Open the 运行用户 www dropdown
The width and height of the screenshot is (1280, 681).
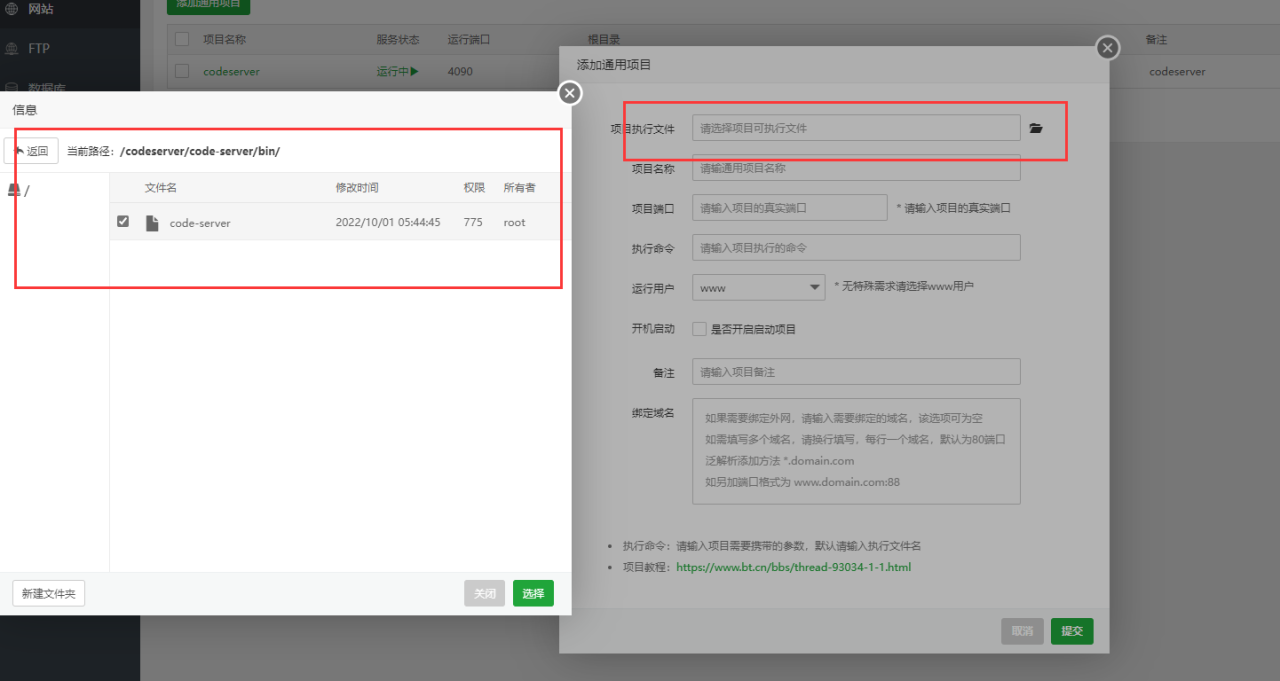tap(758, 286)
